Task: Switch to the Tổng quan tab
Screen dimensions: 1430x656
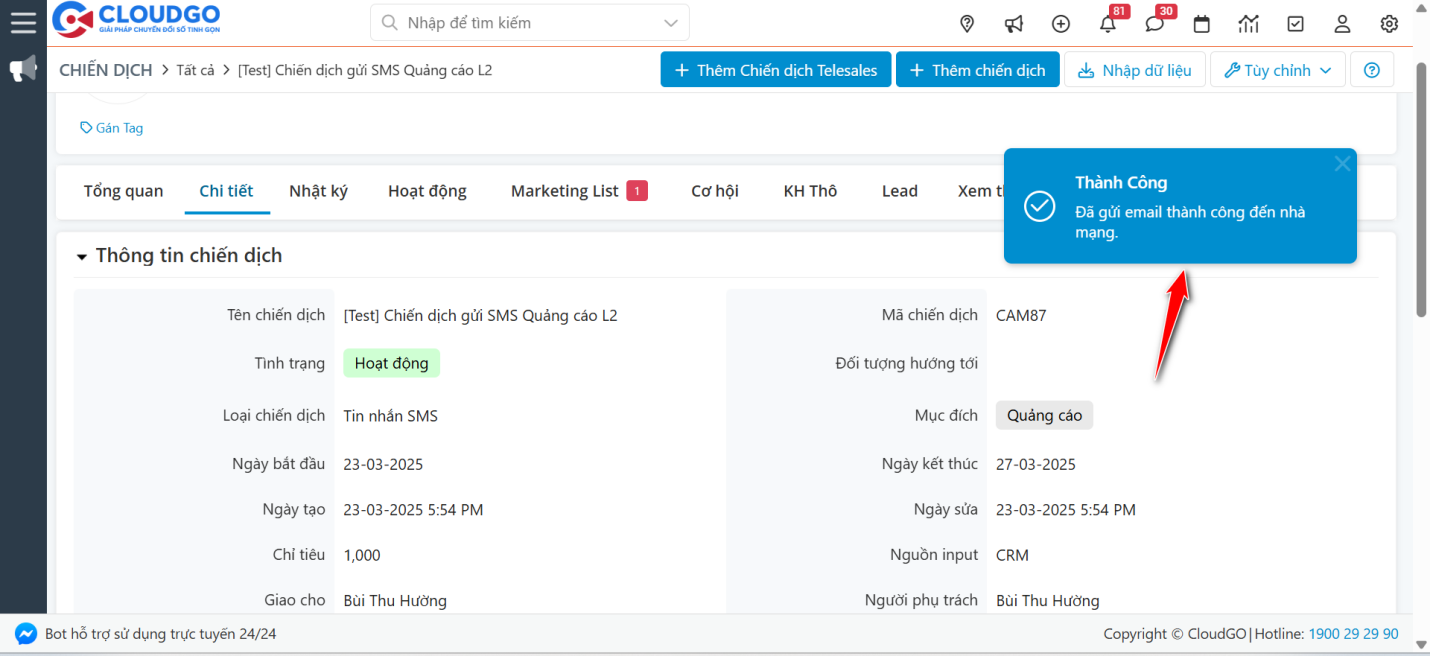Action: pyautogui.click(x=123, y=191)
